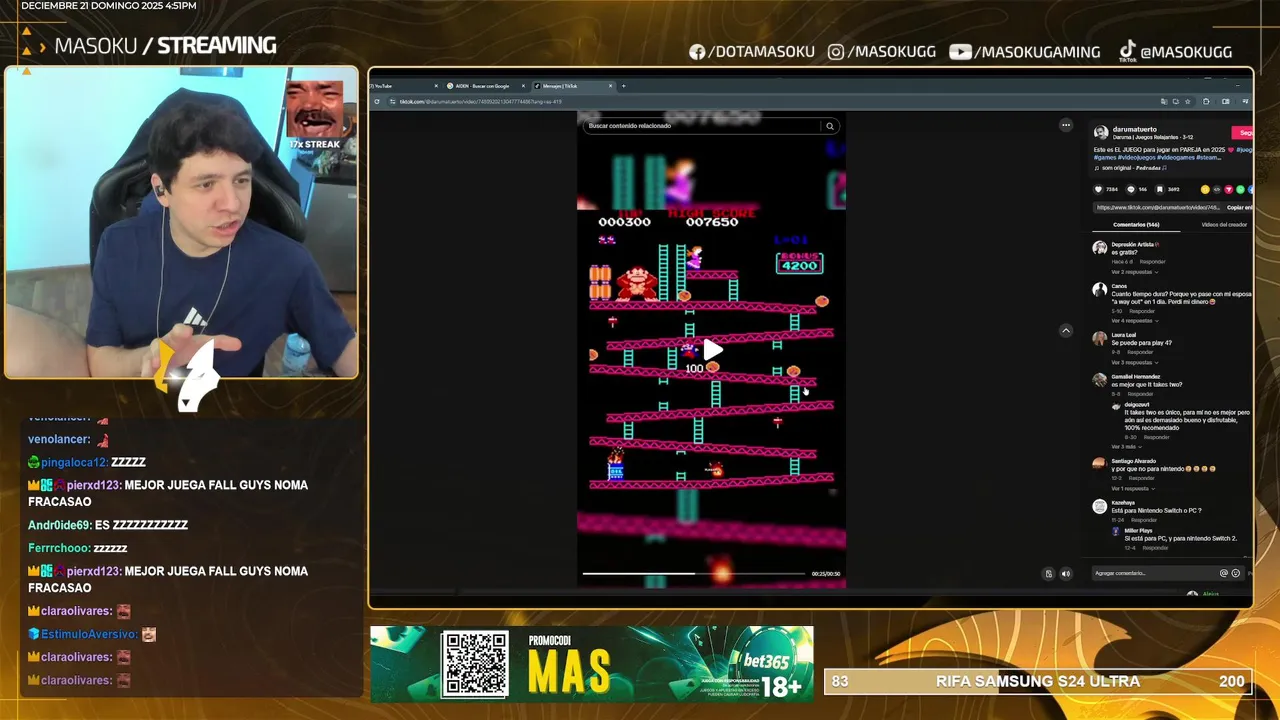Save video with the bookmark icon
Viewport: 1280px width, 720px height.
1160,189
